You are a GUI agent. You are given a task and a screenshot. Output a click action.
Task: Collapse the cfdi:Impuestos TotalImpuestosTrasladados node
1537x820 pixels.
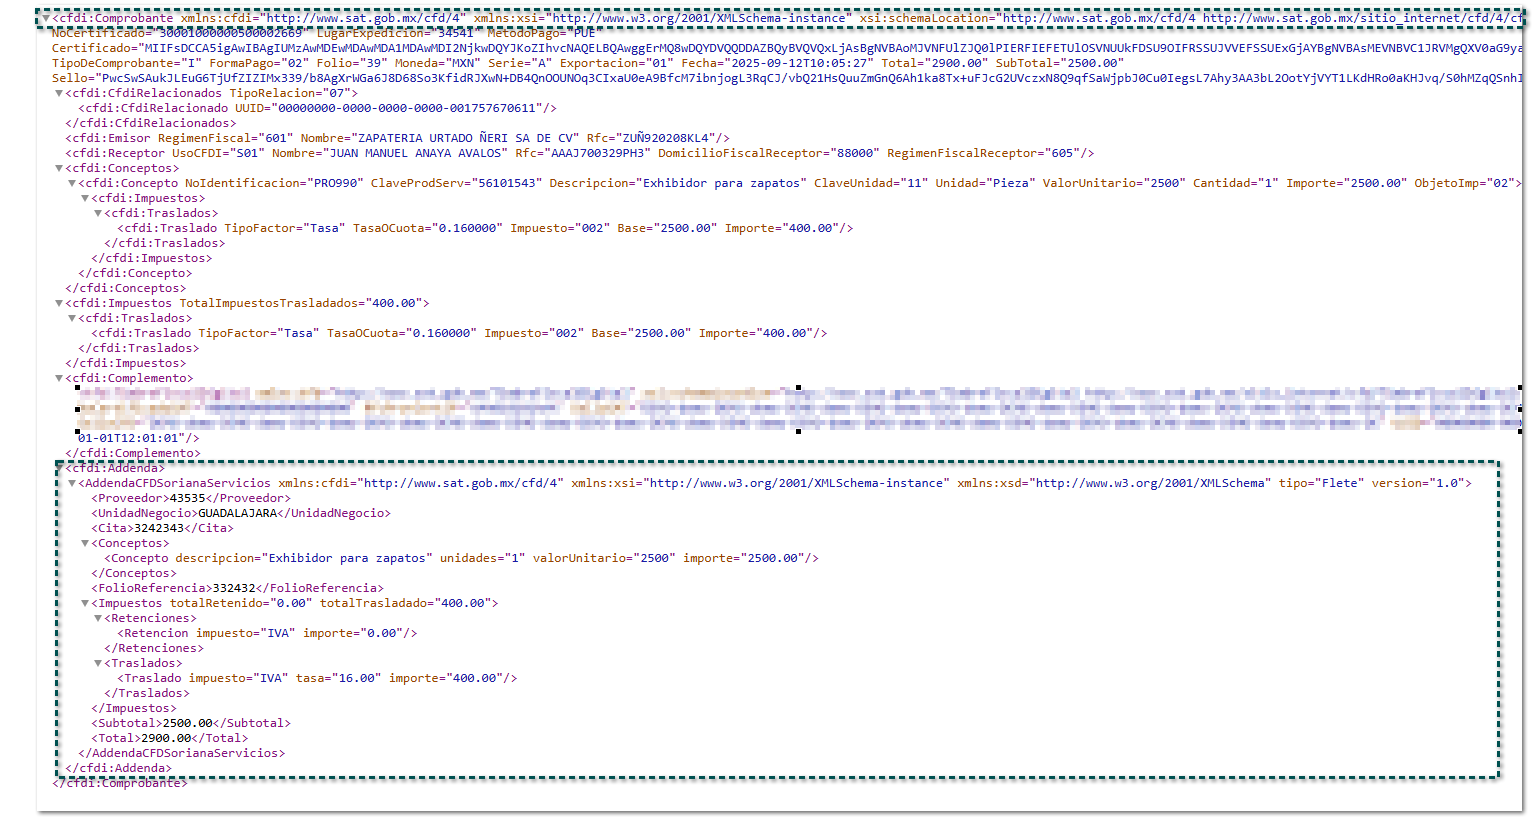(x=59, y=303)
